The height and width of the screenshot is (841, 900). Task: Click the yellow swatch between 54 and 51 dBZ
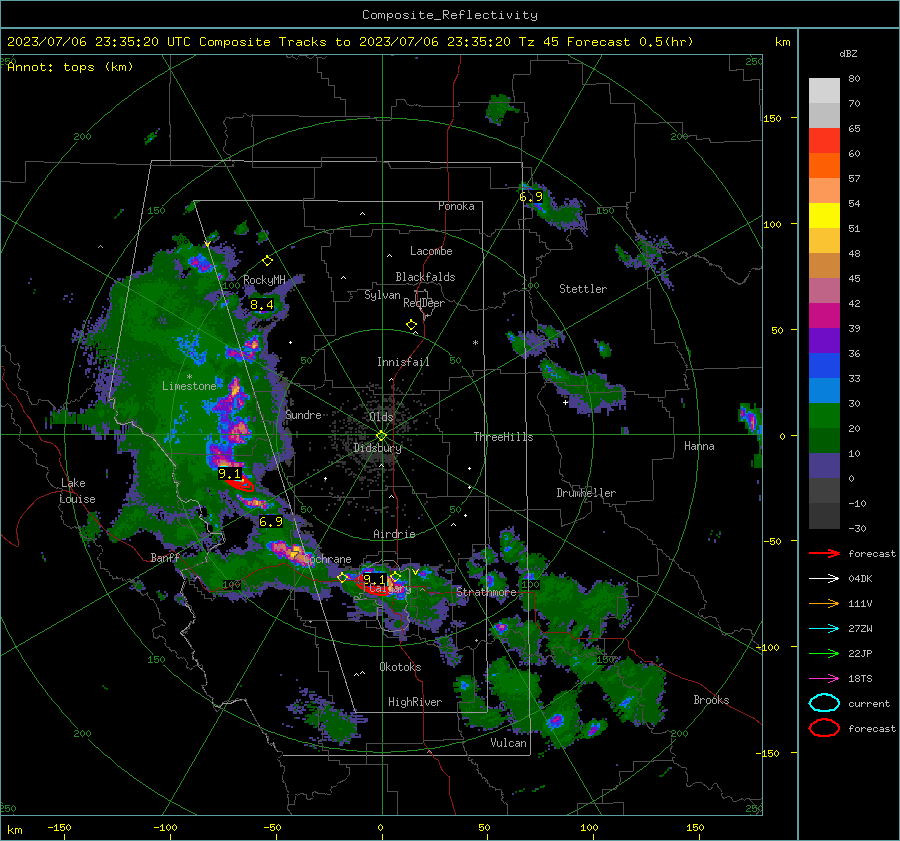[x=824, y=216]
